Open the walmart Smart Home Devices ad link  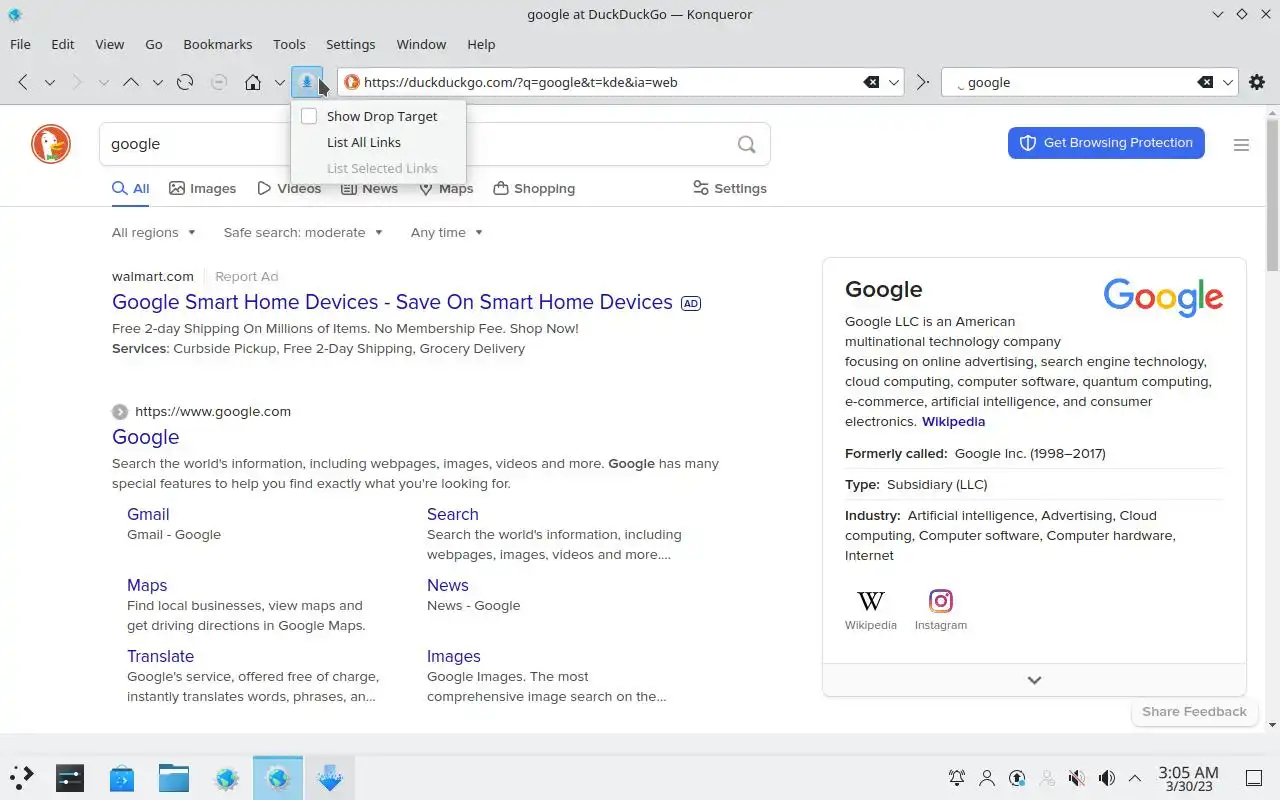tap(392, 302)
